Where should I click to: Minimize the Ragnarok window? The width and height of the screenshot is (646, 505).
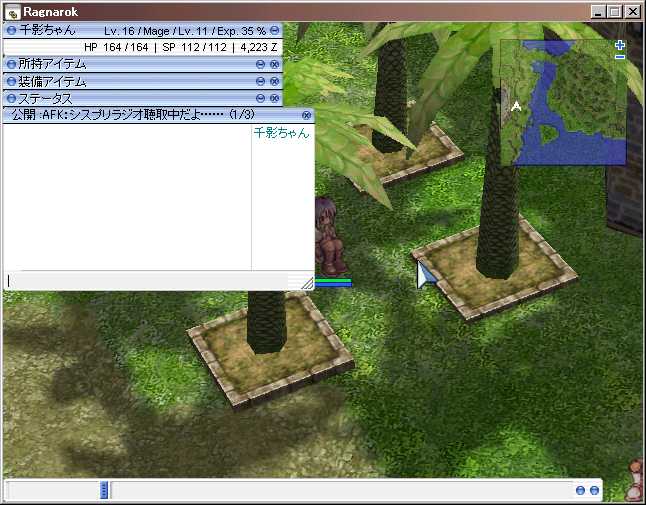[x=598, y=12]
